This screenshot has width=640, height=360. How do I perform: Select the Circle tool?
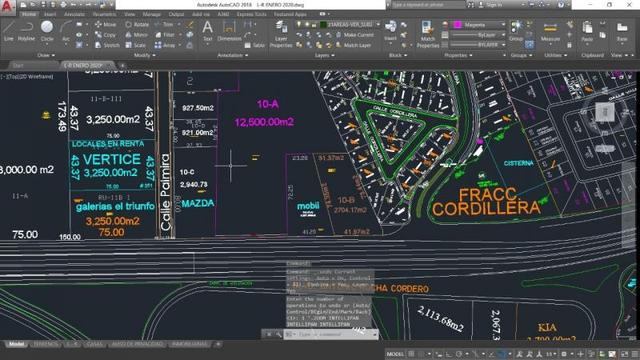[x=47, y=32]
